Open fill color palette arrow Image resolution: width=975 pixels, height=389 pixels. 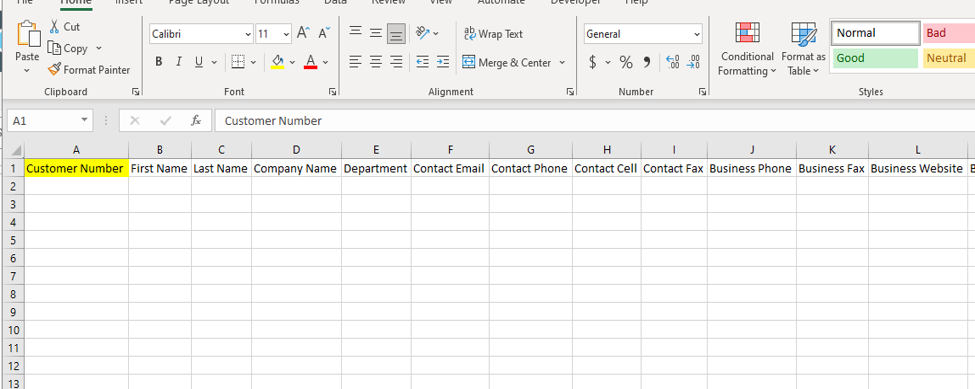point(292,62)
